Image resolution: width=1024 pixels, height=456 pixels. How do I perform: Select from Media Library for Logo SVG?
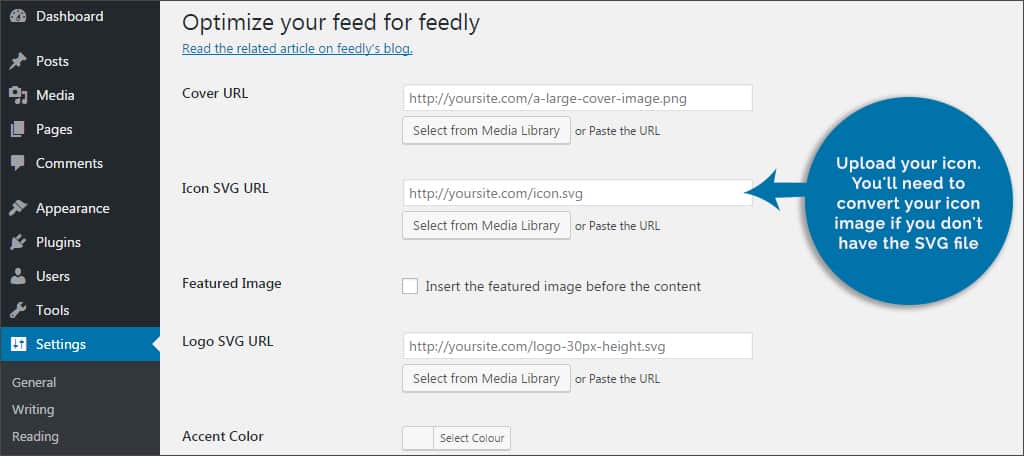pos(487,378)
